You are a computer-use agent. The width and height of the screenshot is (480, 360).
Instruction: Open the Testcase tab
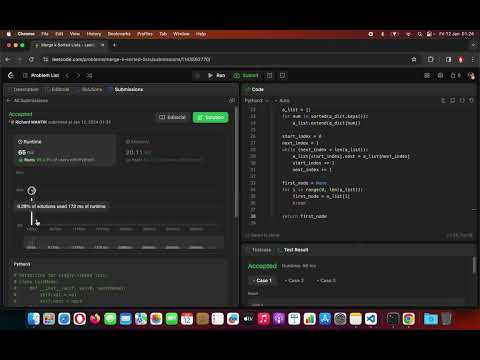pos(258,250)
